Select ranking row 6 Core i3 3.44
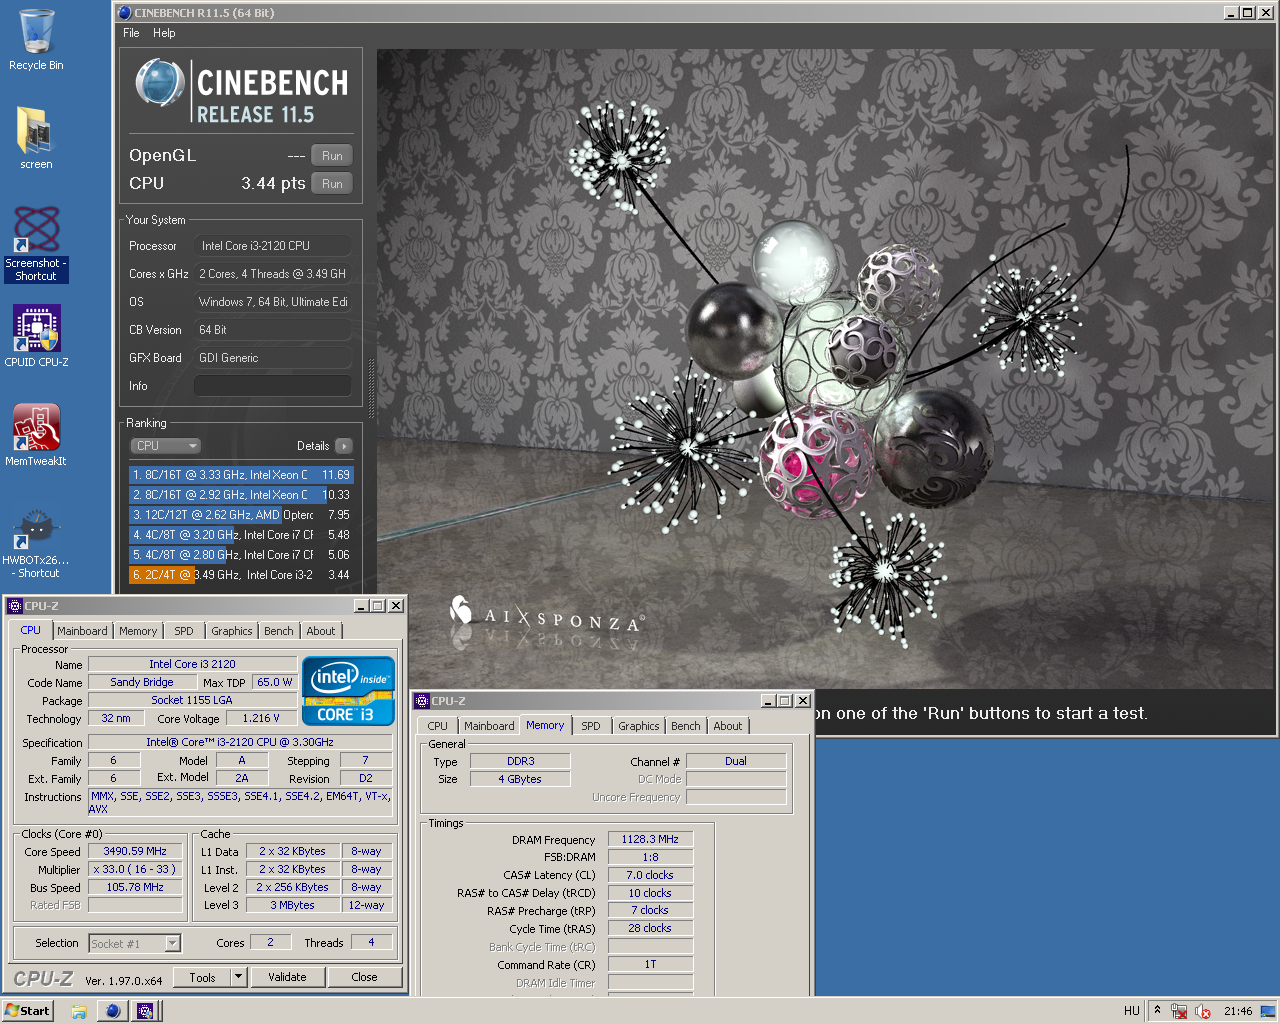 pyautogui.click(x=241, y=575)
